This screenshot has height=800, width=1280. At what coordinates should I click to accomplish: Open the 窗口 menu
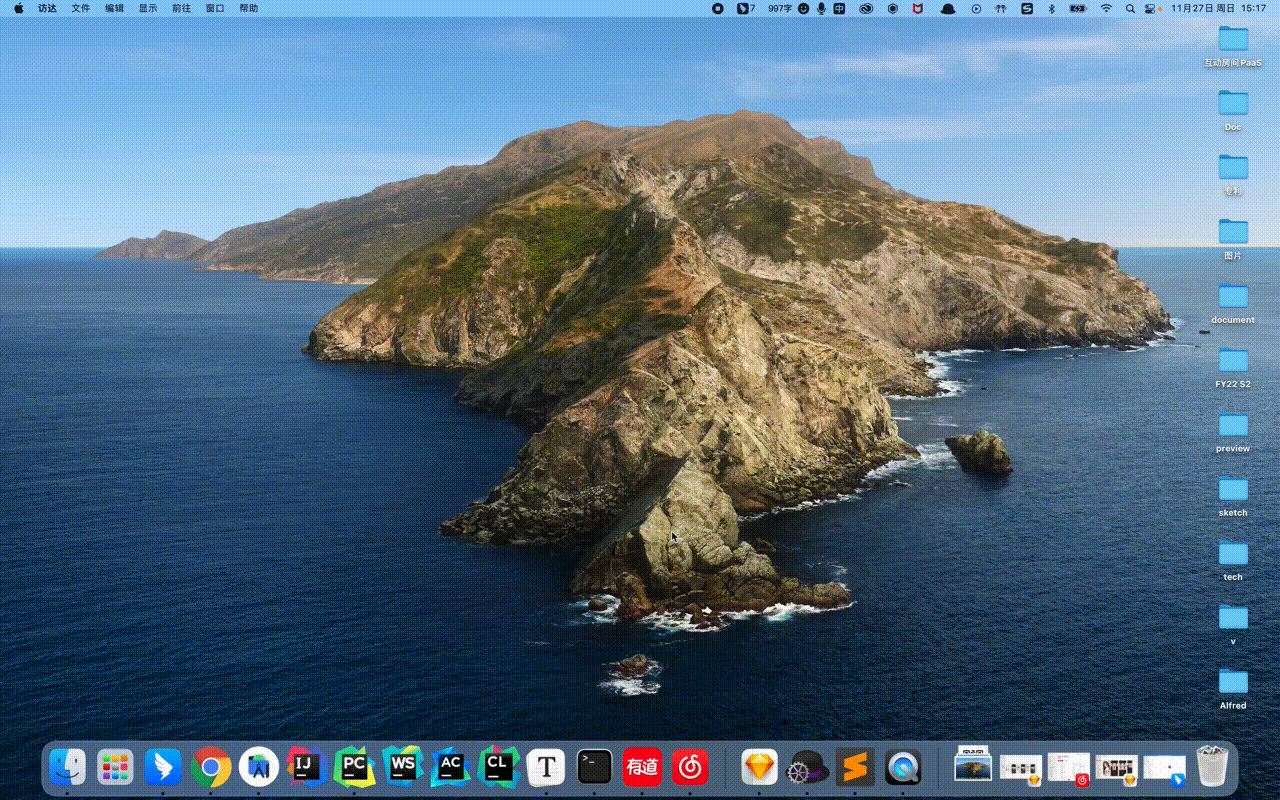(215, 8)
